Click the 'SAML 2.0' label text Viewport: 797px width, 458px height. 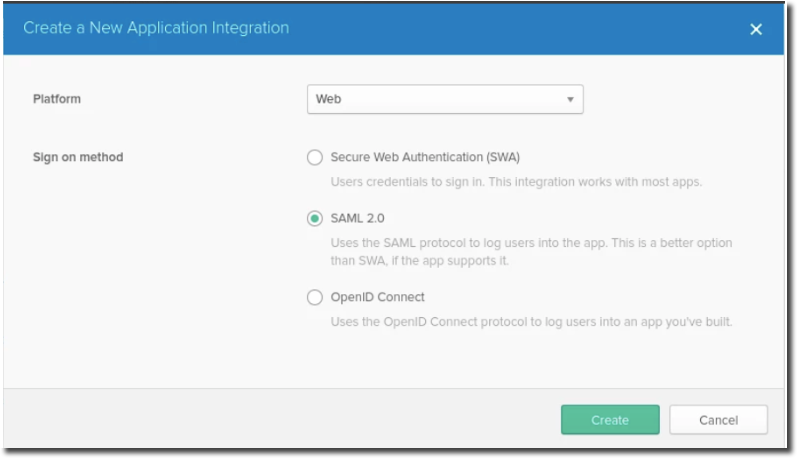tap(357, 218)
